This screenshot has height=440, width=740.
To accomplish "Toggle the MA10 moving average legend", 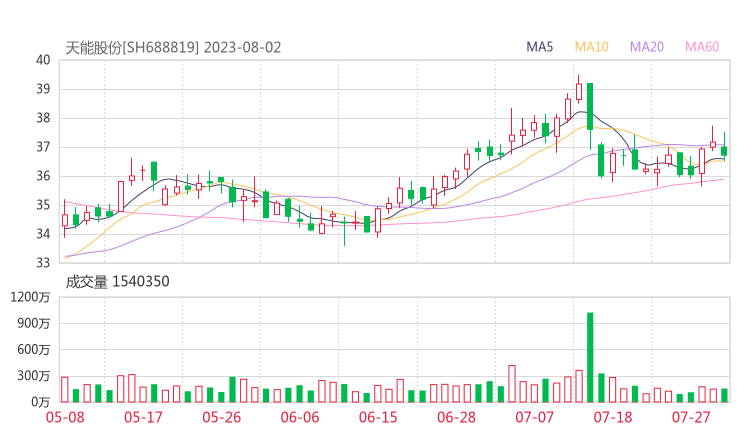I will (x=591, y=47).
